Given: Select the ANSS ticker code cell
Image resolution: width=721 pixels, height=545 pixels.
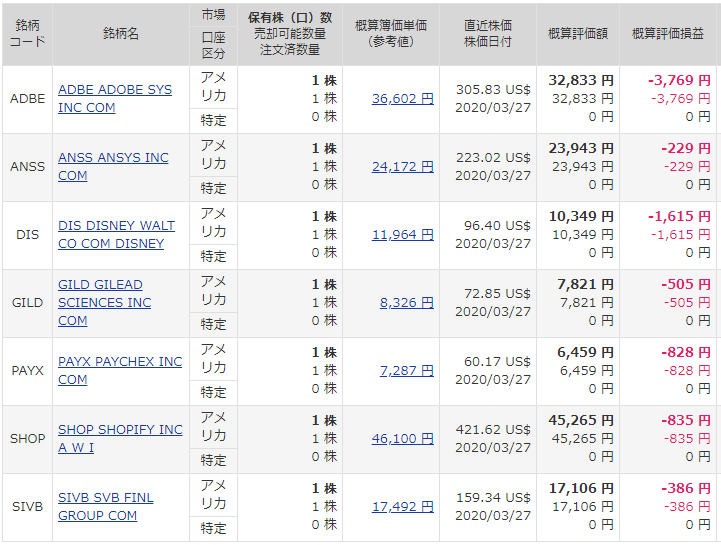Looking at the screenshot, I should (x=28, y=166).
